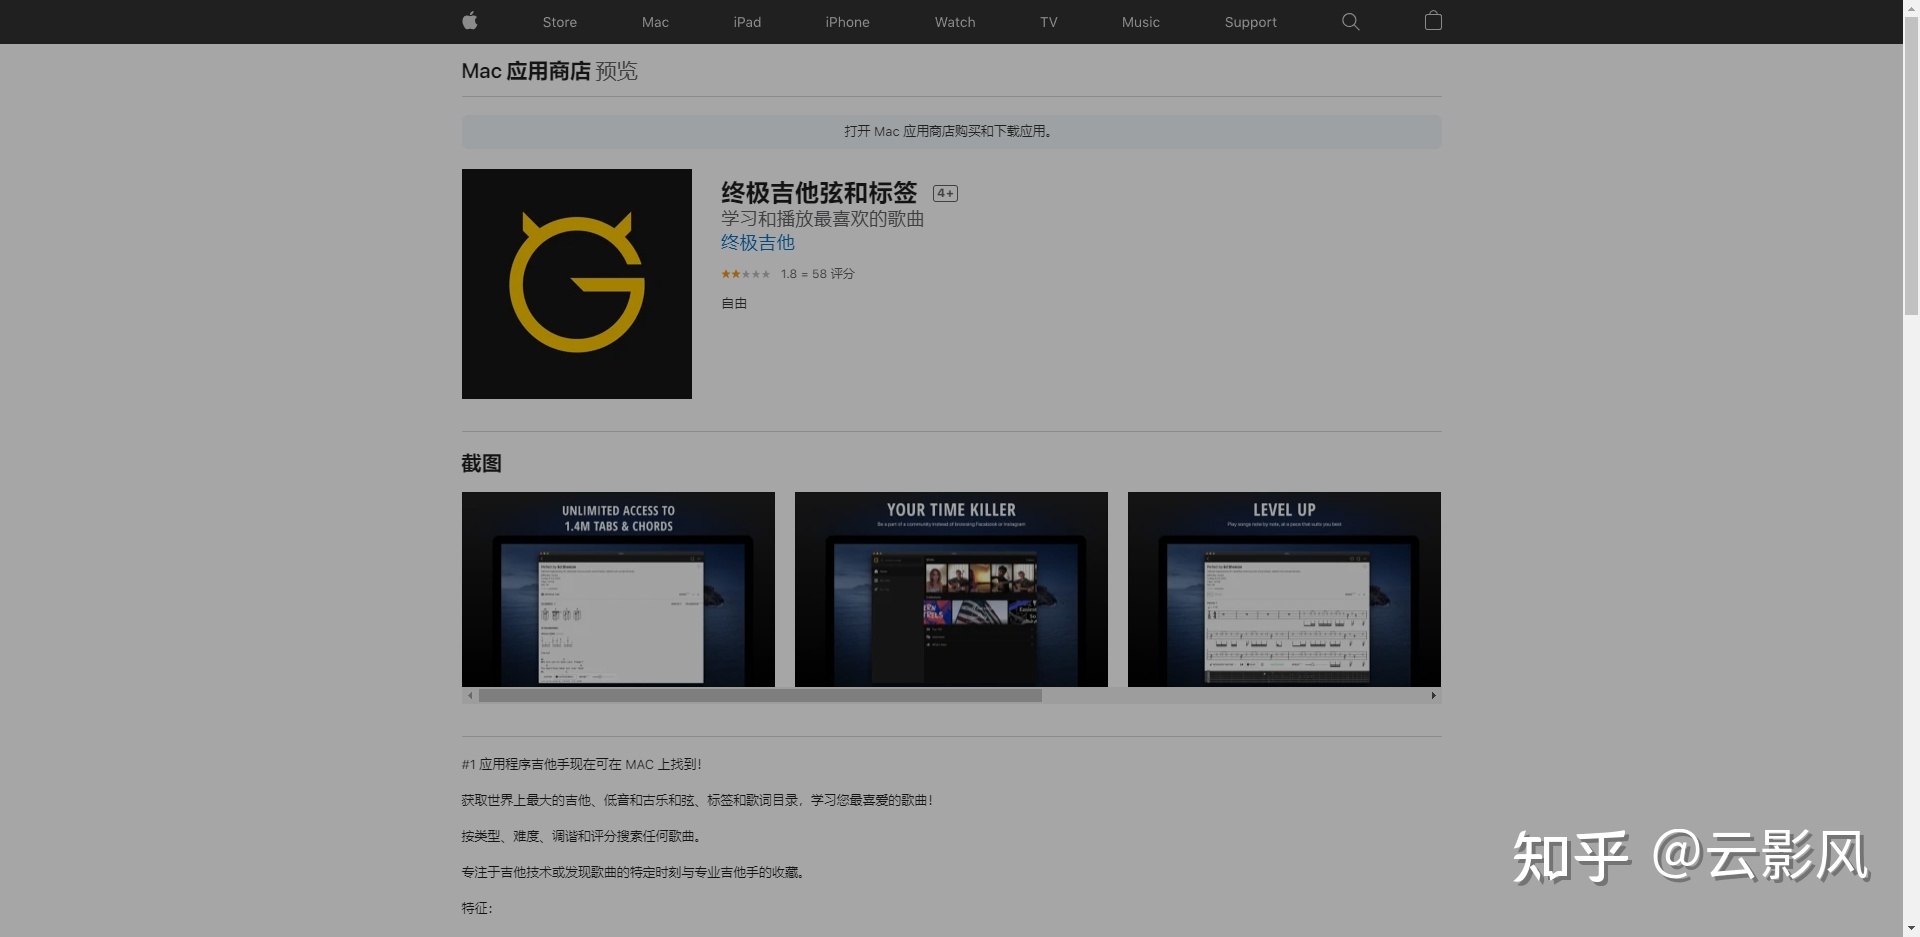The image size is (1920, 937).
Task: Click the 按类型、难度 description line
Action: pyautogui.click(x=581, y=836)
